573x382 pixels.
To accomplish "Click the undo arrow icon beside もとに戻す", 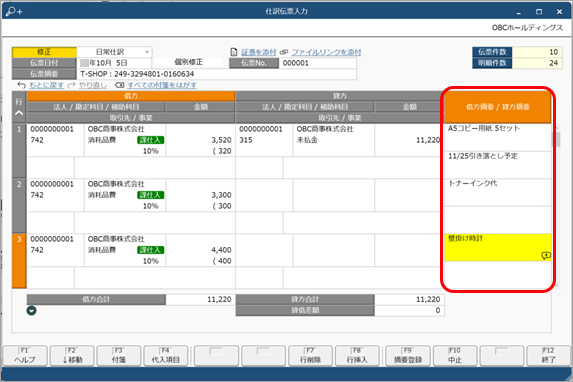I will click(x=22, y=85).
